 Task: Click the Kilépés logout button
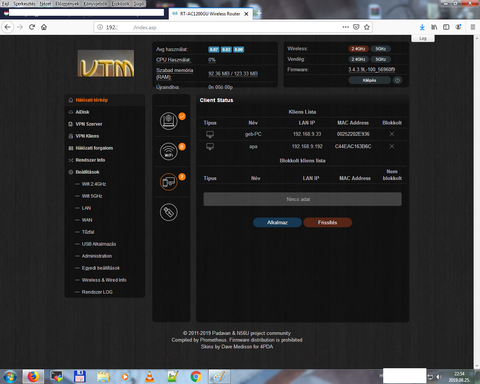(x=369, y=80)
